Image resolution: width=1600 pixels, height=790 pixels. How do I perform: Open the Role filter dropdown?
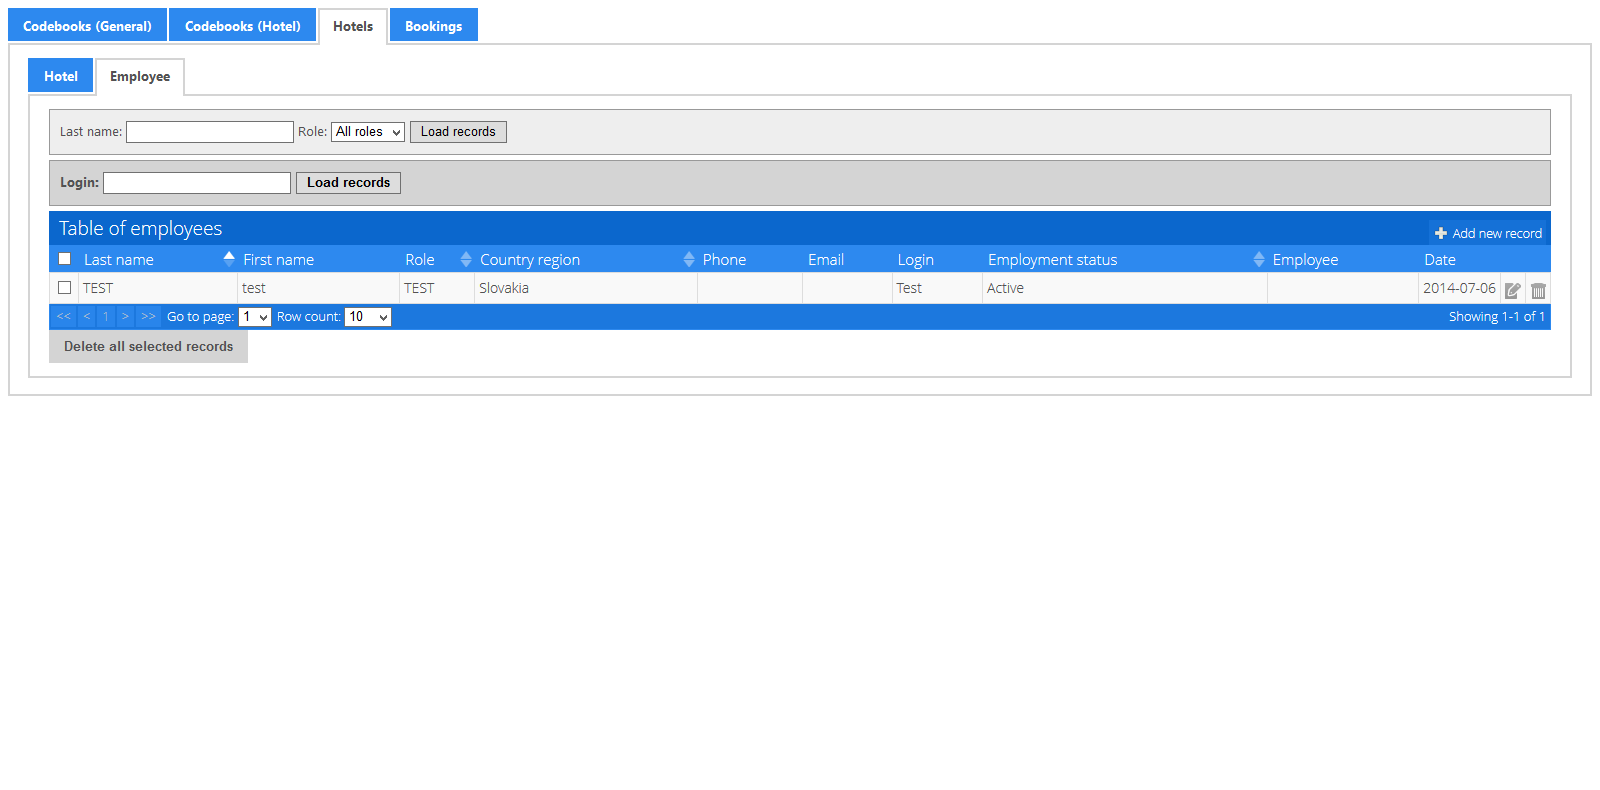368,132
